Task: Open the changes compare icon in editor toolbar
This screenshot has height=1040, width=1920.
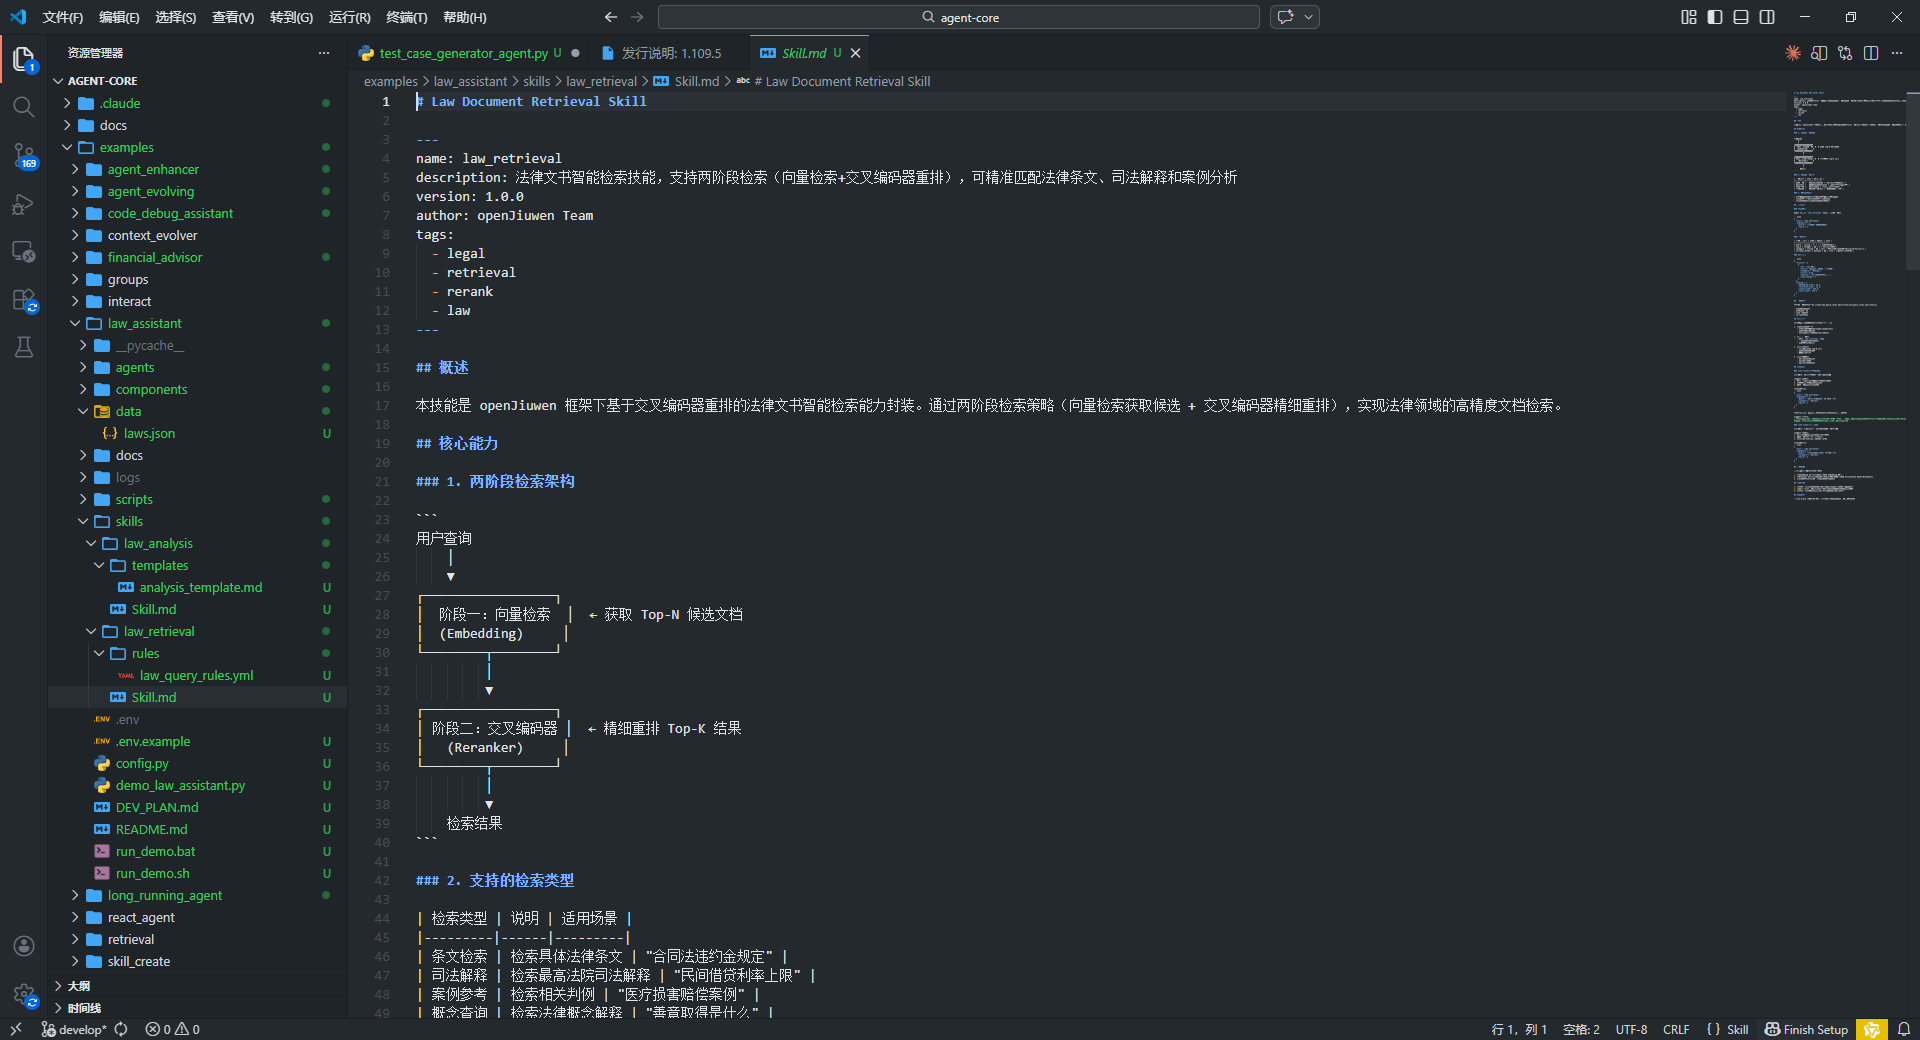Action: tap(1845, 53)
